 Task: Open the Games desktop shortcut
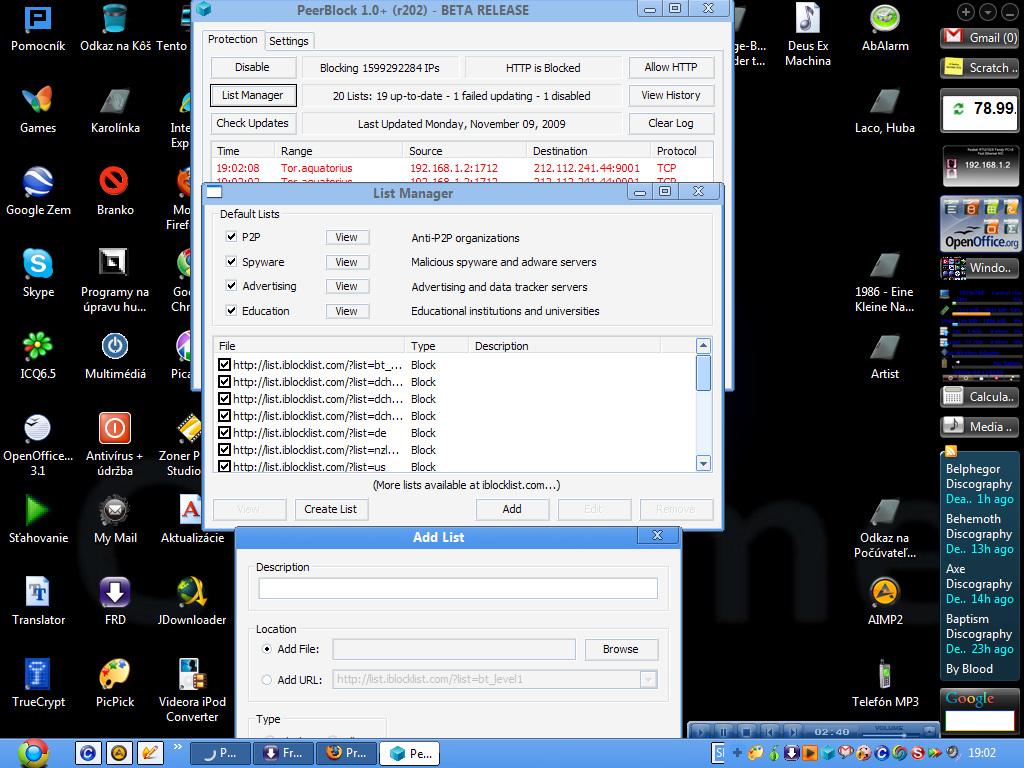pos(37,110)
